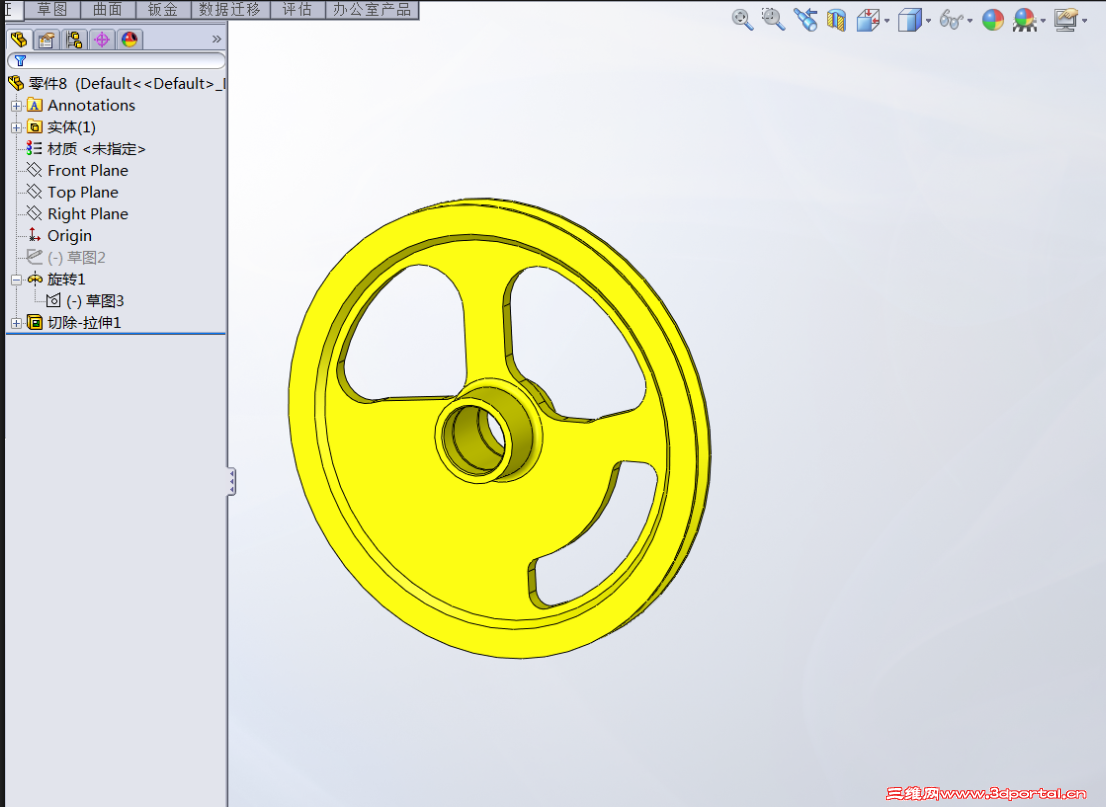Select 材质 <未指定> material item
Image resolution: width=1106 pixels, height=807 pixels.
96,149
